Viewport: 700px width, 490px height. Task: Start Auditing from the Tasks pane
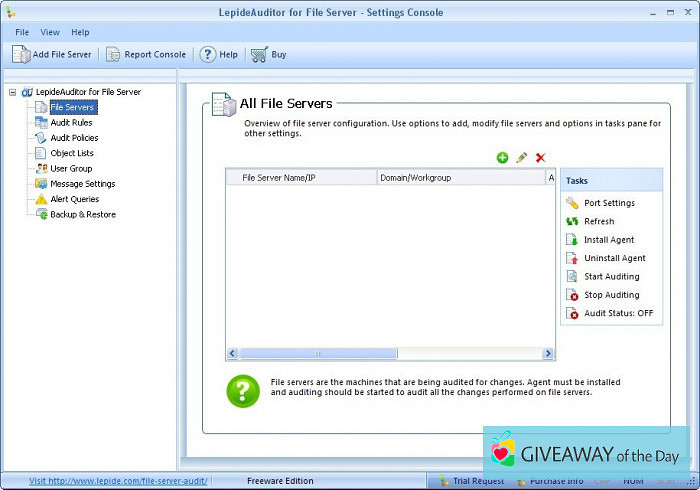tap(611, 277)
